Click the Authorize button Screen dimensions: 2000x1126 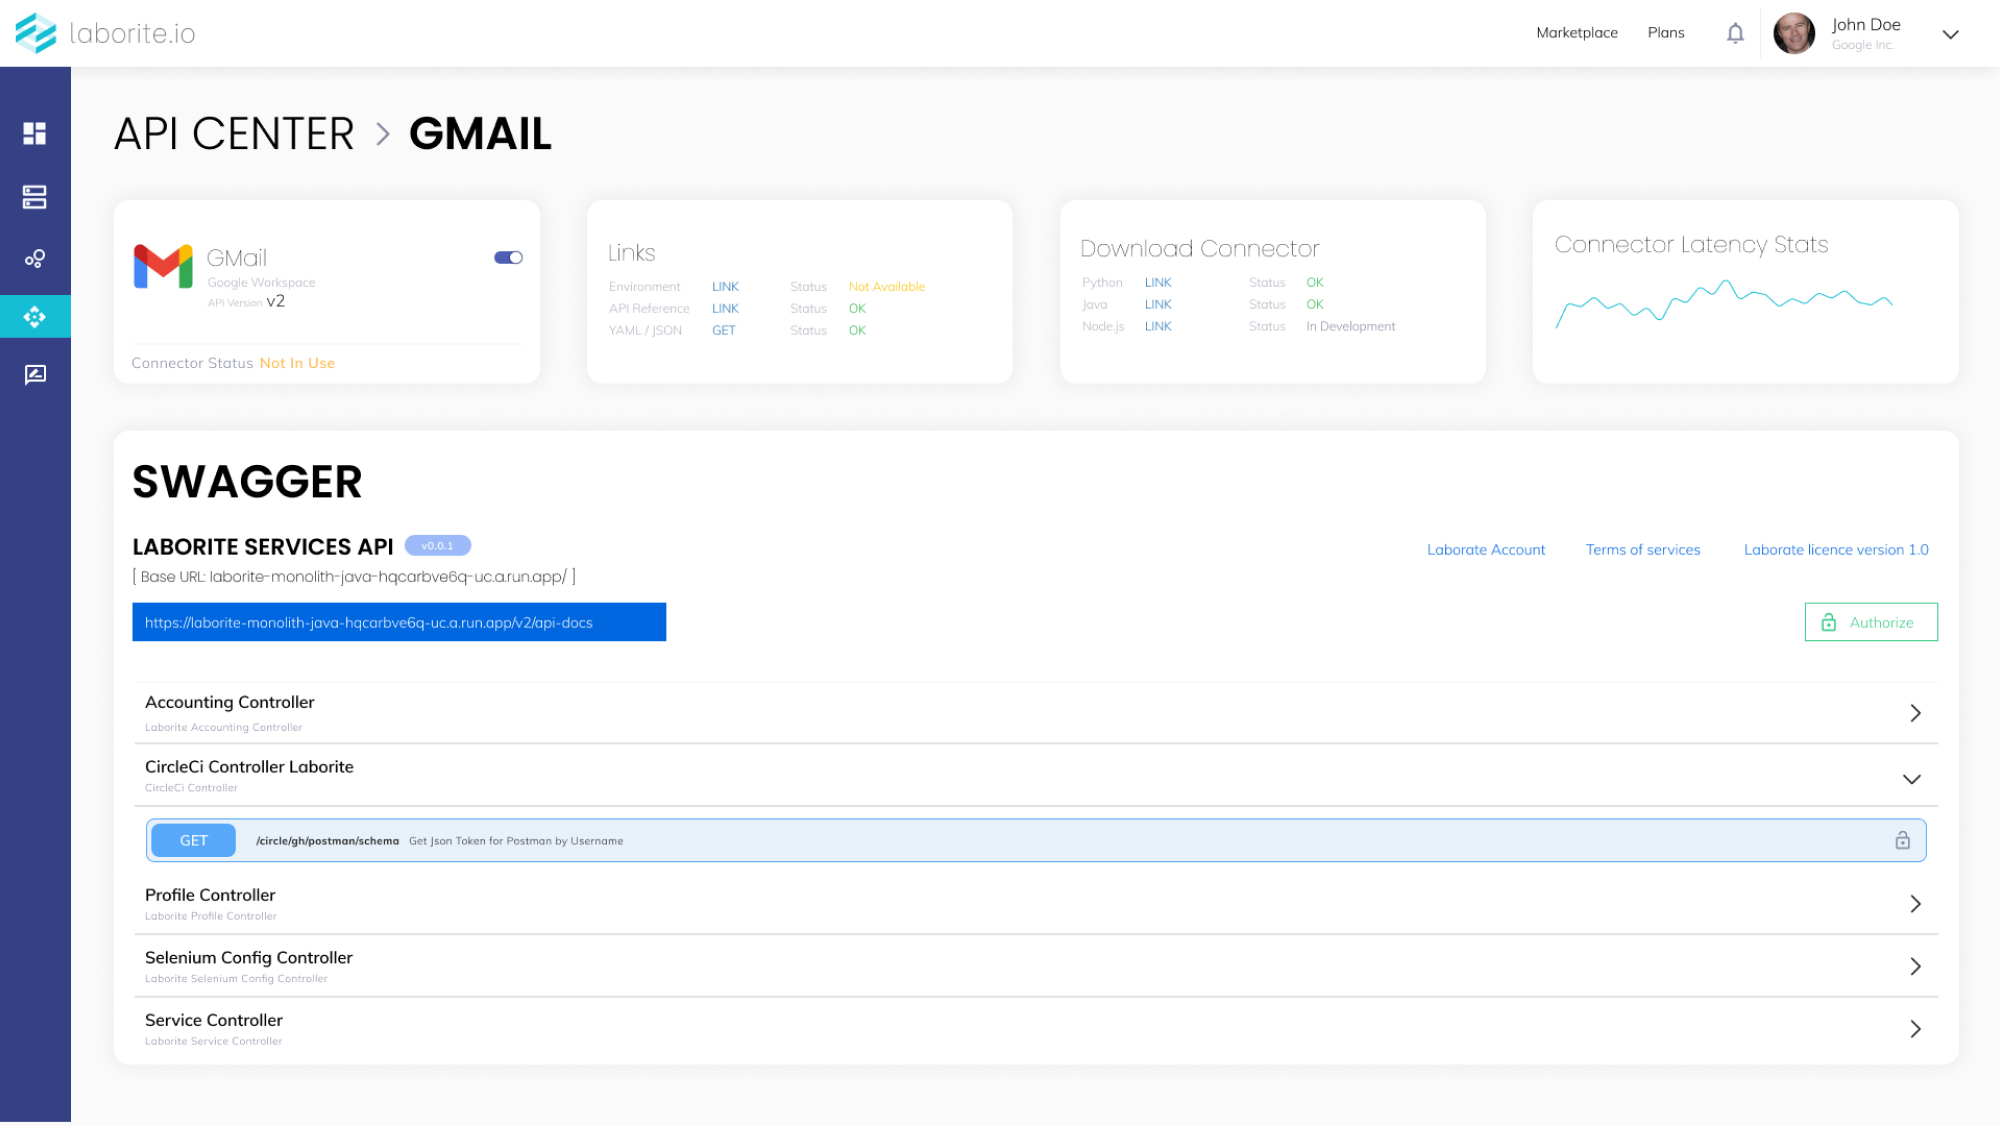click(x=1870, y=622)
